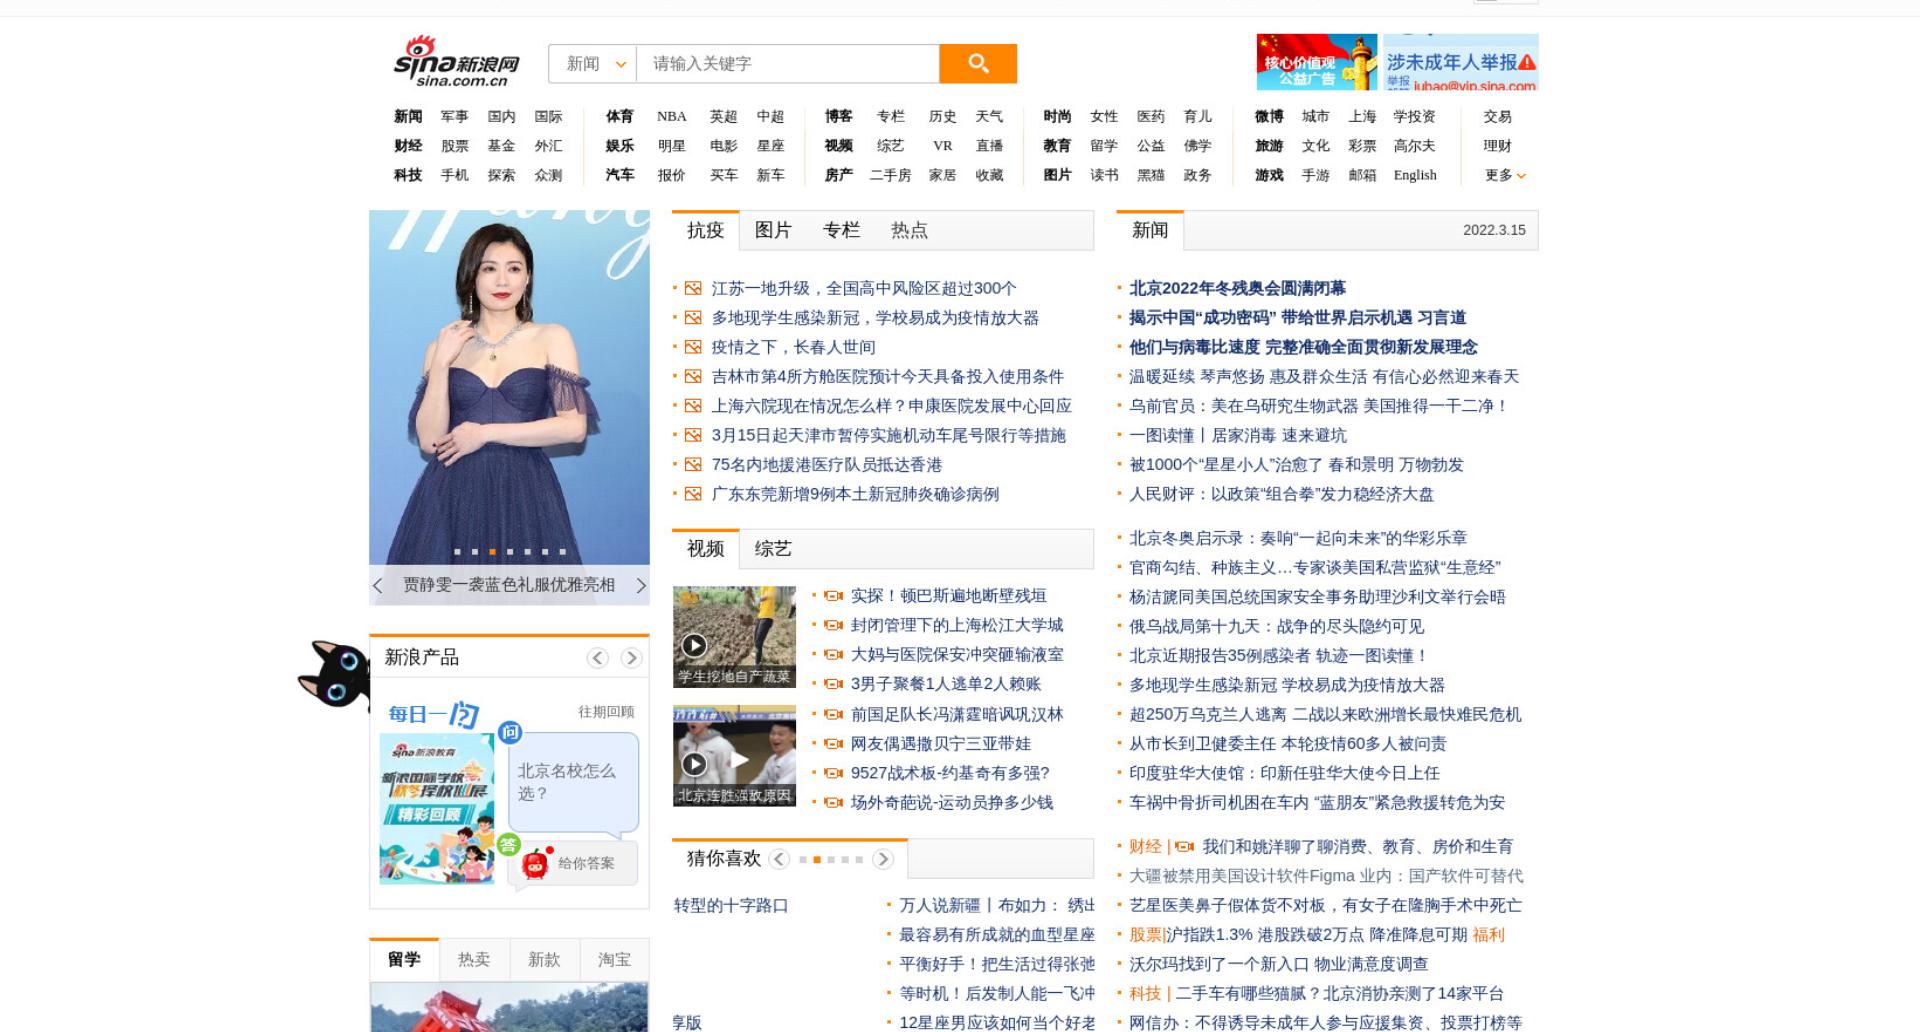Screen dimensions: 1920x1032
Task: Click the 新浪教育 promotional image
Action: [x=437, y=809]
